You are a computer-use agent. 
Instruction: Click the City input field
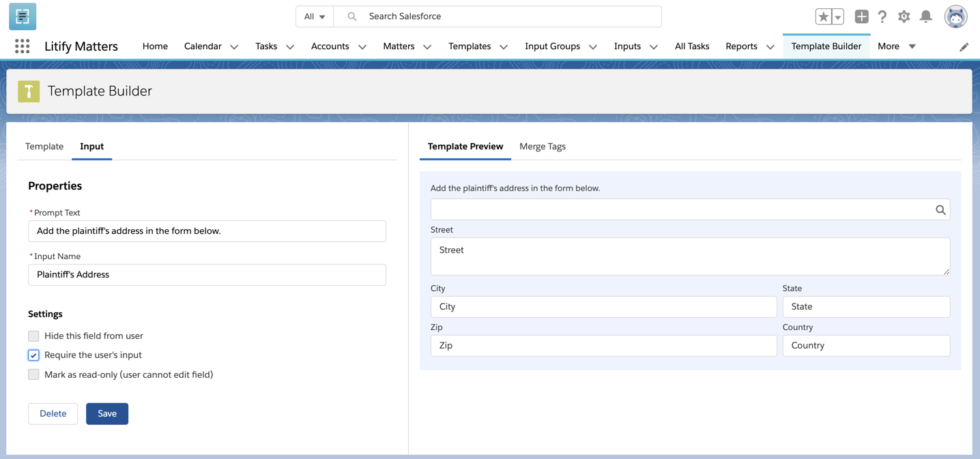coord(603,307)
